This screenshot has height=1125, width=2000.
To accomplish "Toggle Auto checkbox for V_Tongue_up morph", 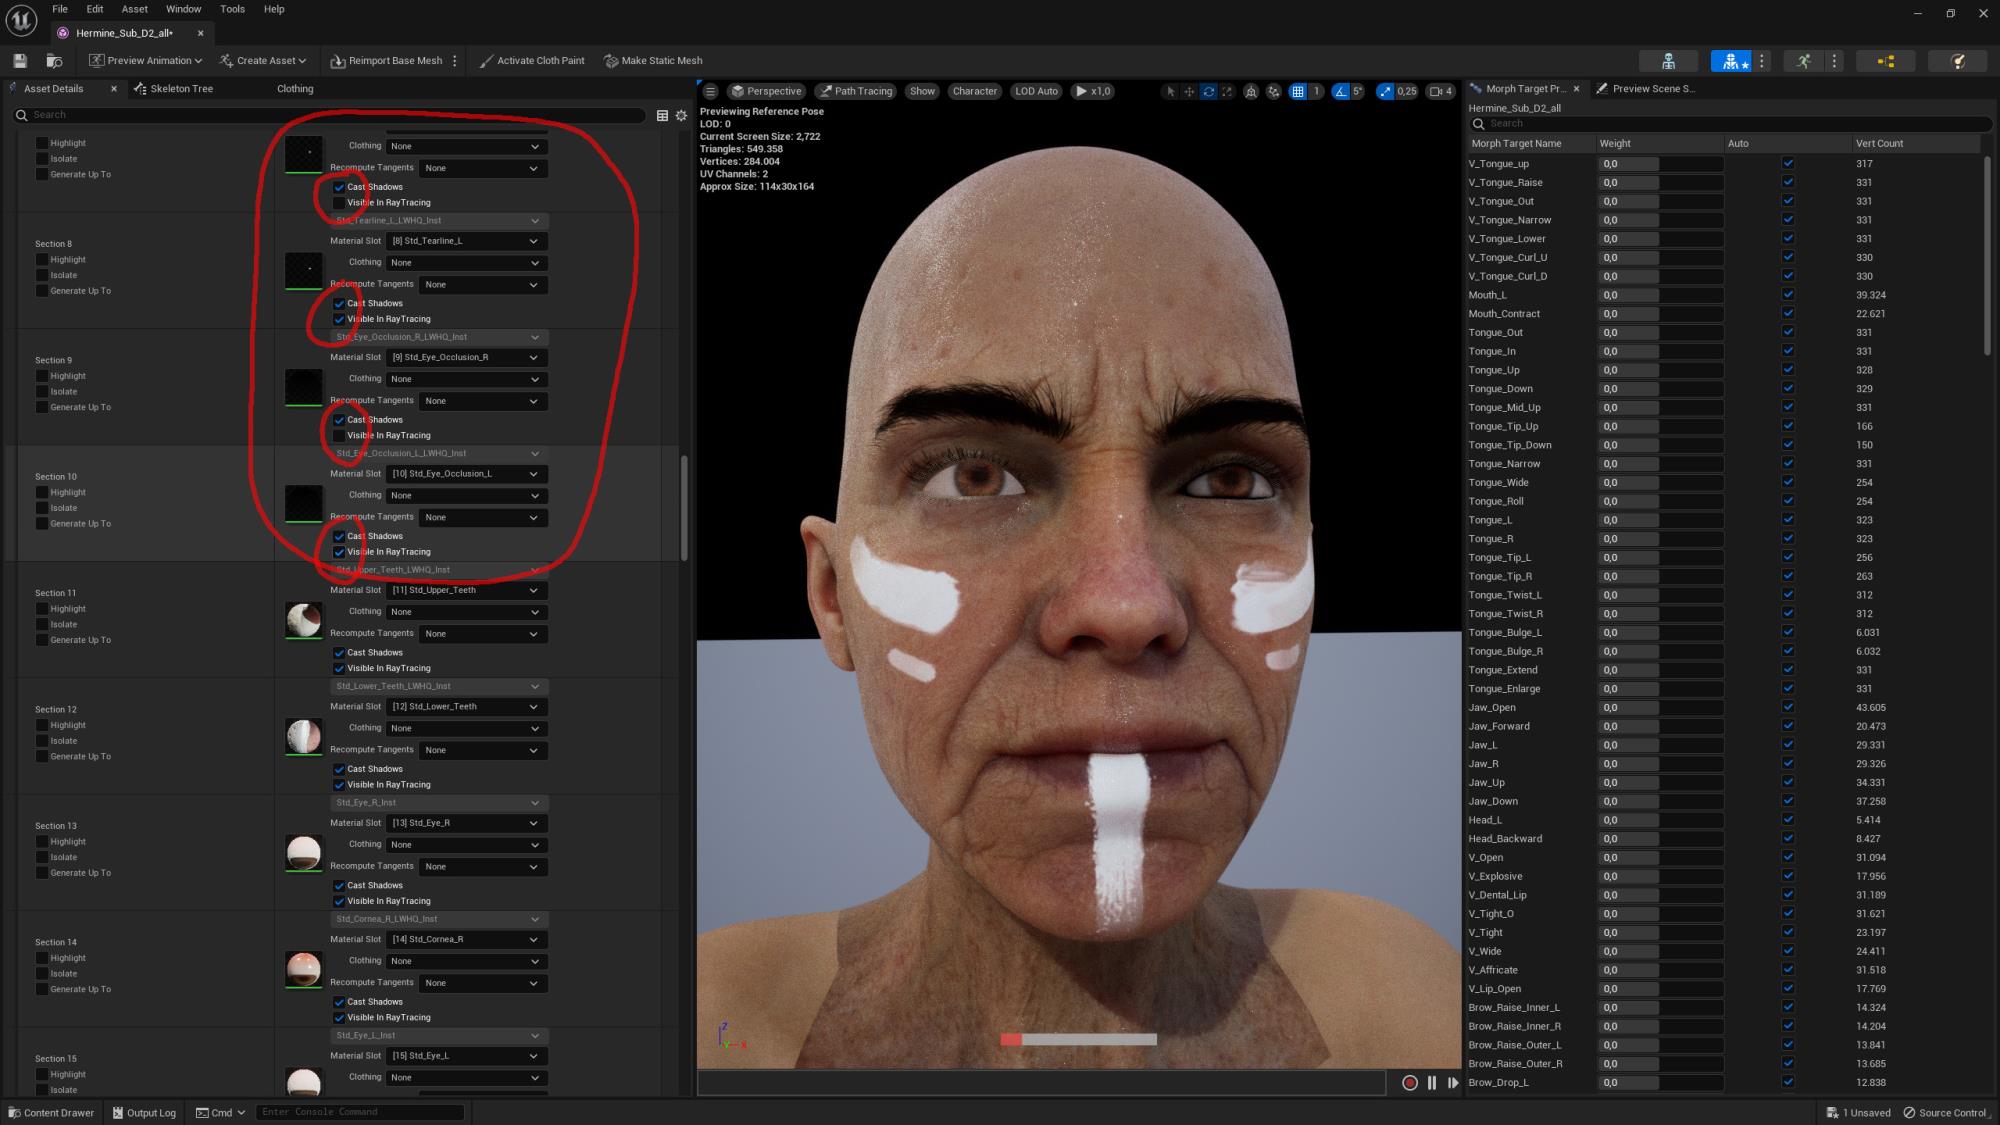I will [1788, 164].
